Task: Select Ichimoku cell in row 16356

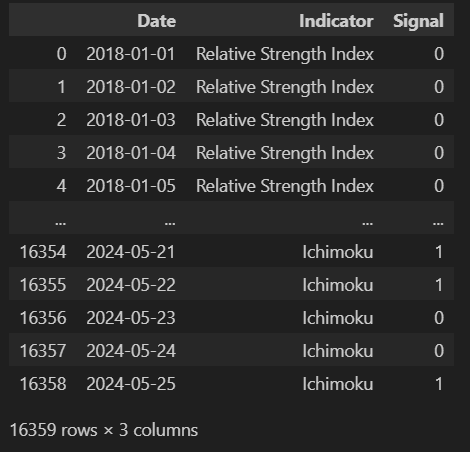Action: (338, 318)
